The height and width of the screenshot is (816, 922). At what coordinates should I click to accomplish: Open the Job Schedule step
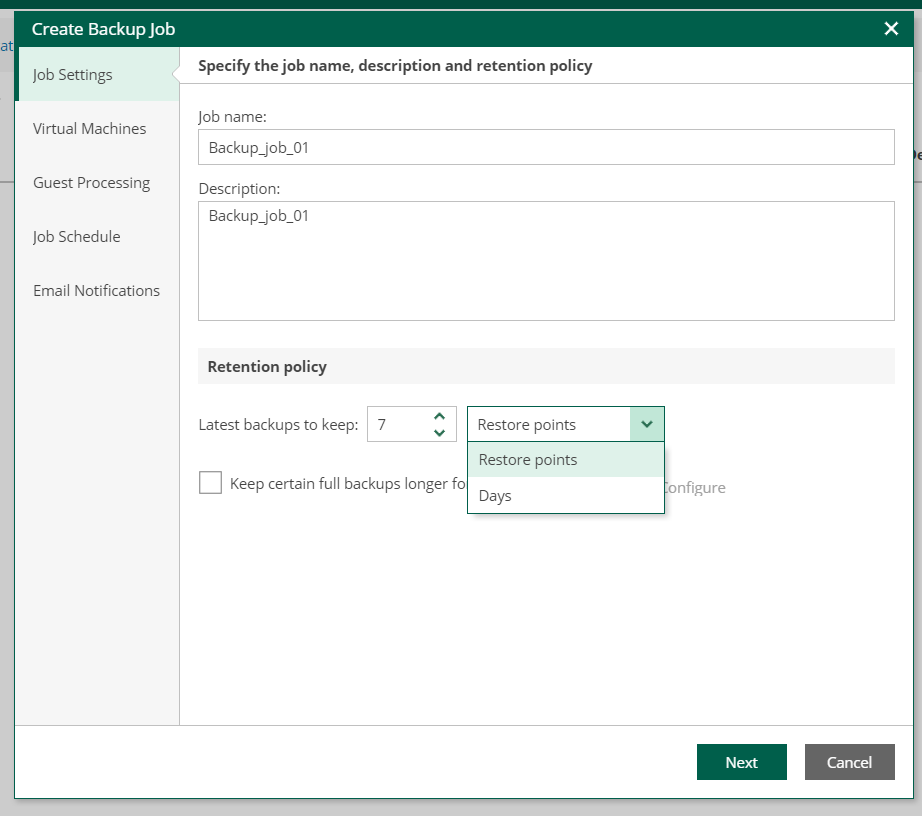tap(76, 237)
